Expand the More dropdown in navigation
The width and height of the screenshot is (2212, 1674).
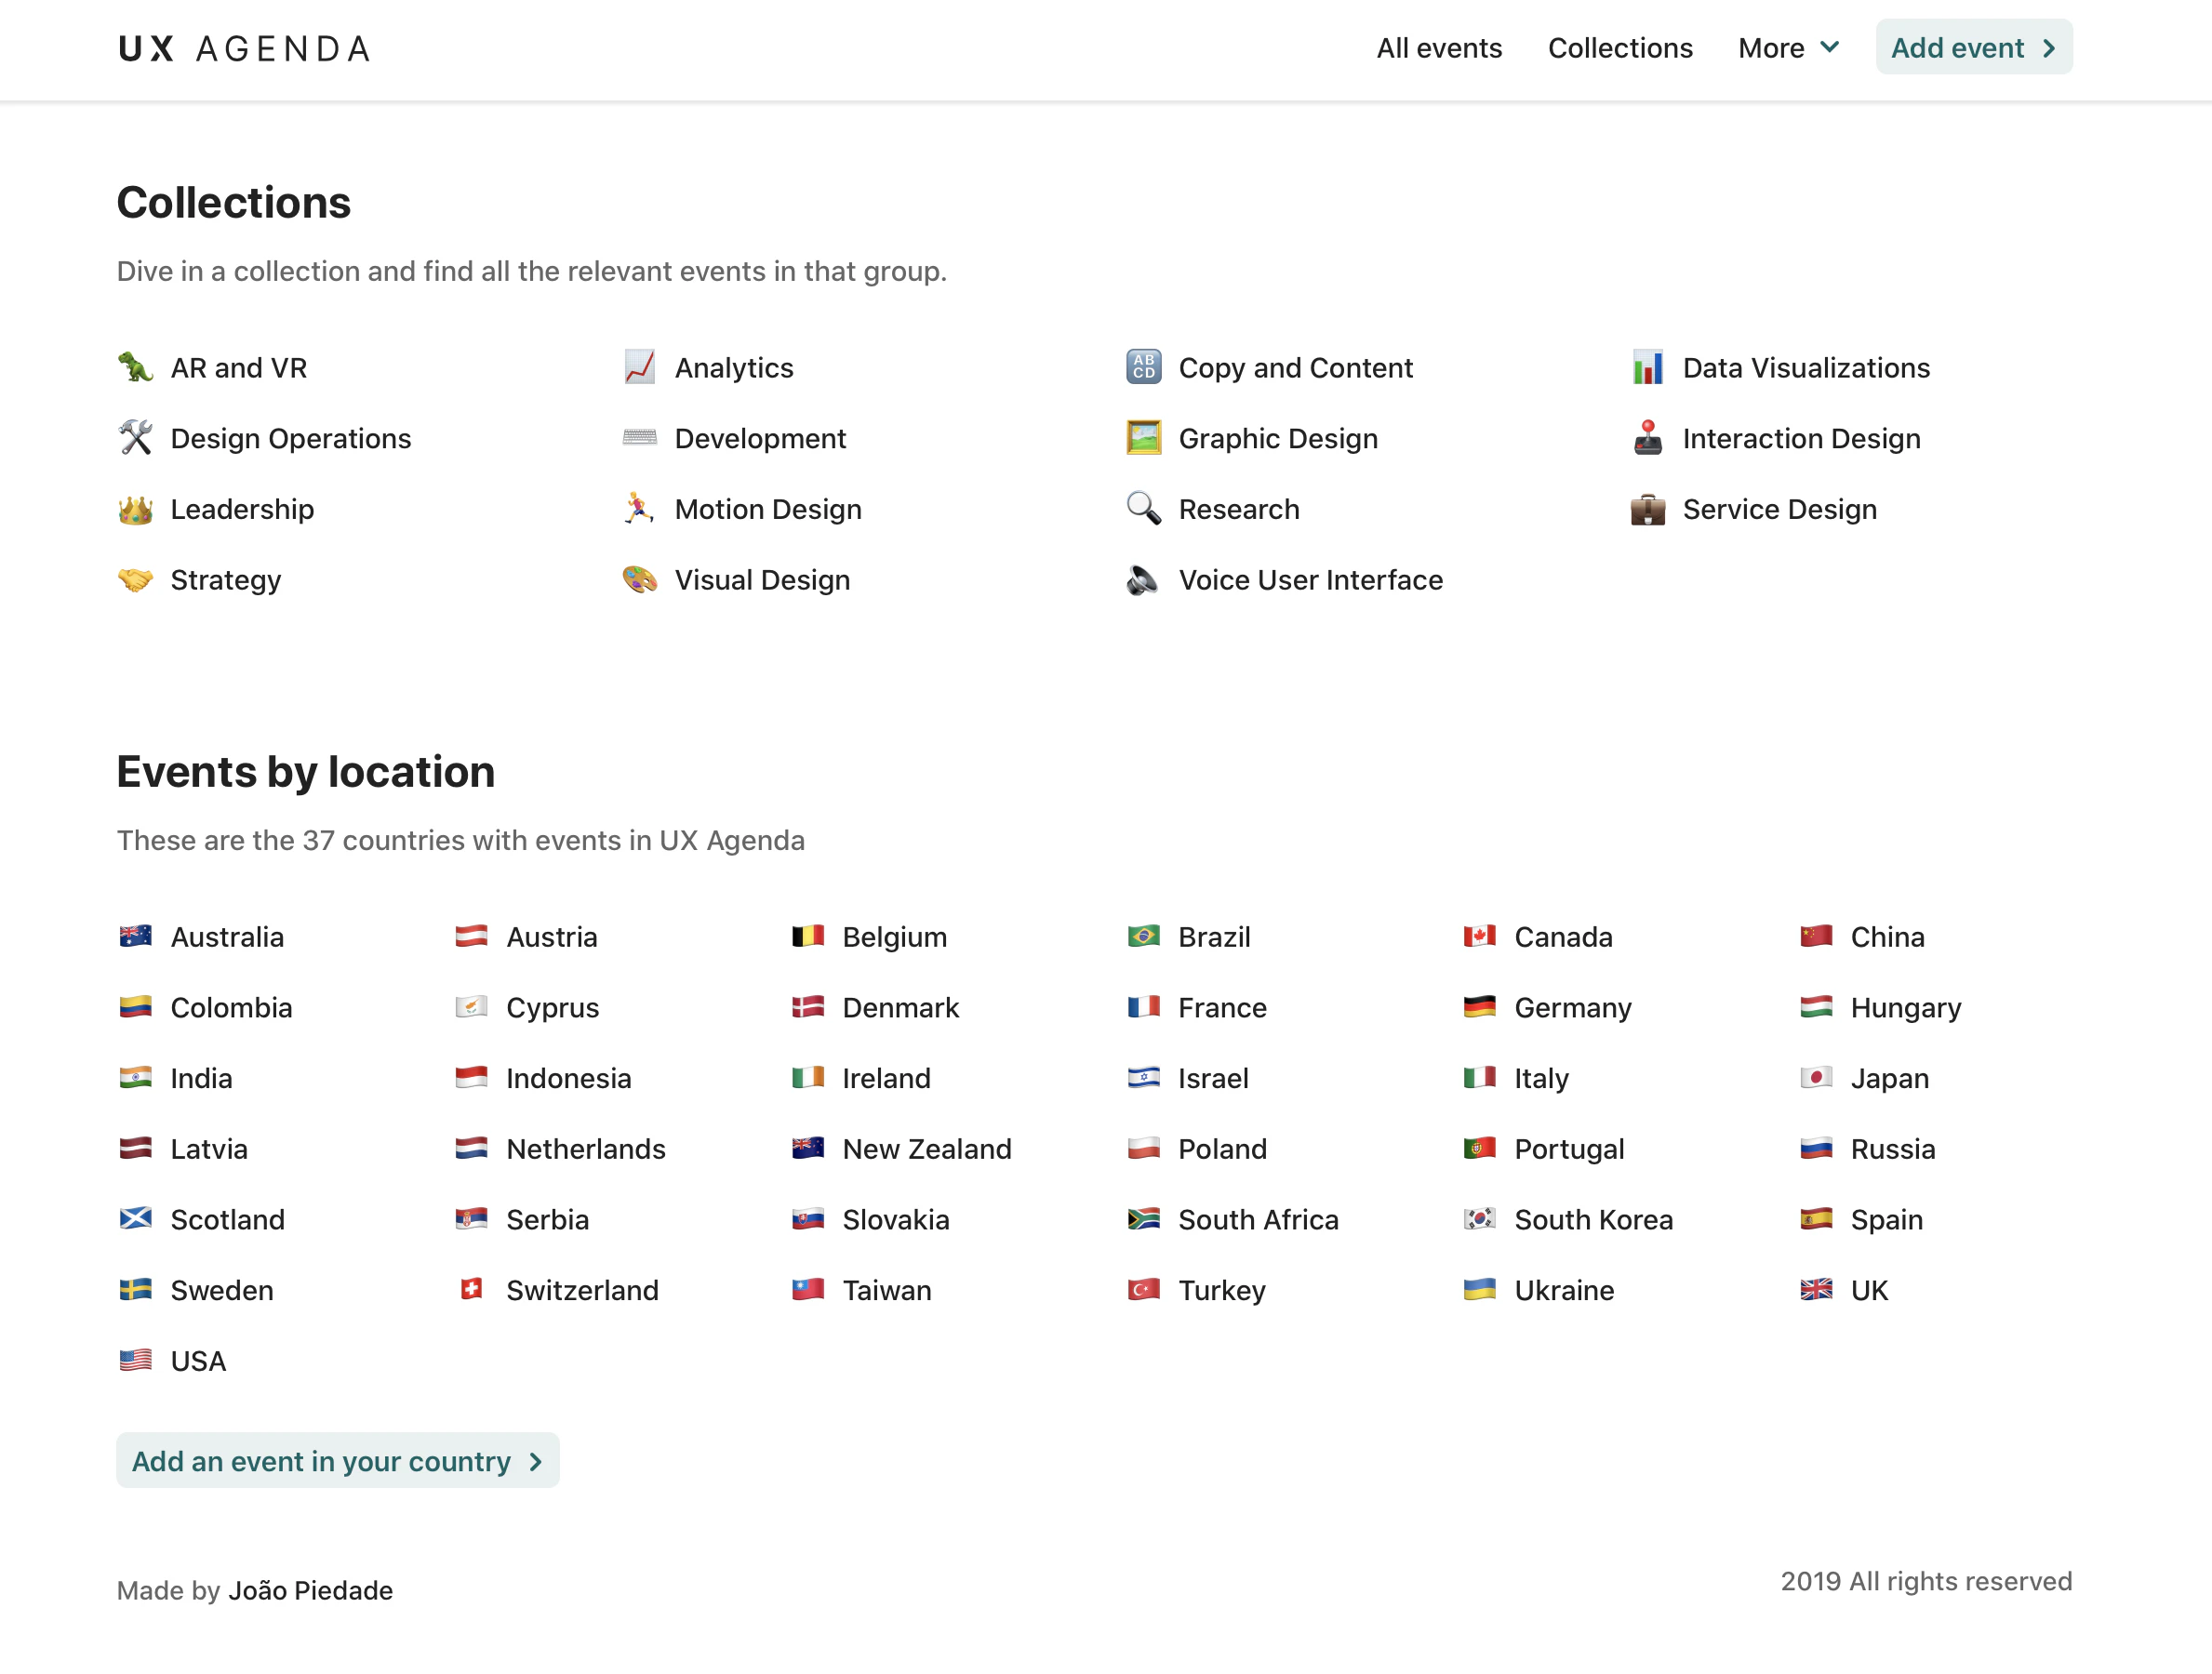click(x=1771, y=48)
